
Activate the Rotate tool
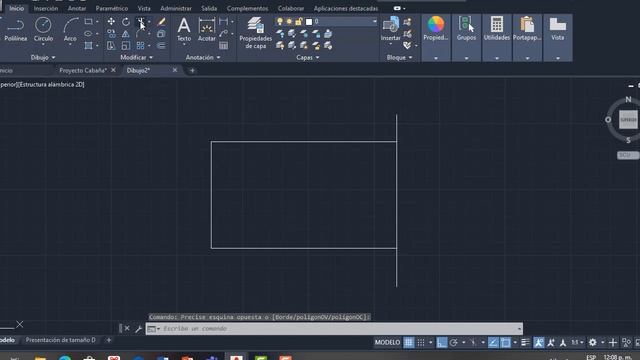coord(126,22)
